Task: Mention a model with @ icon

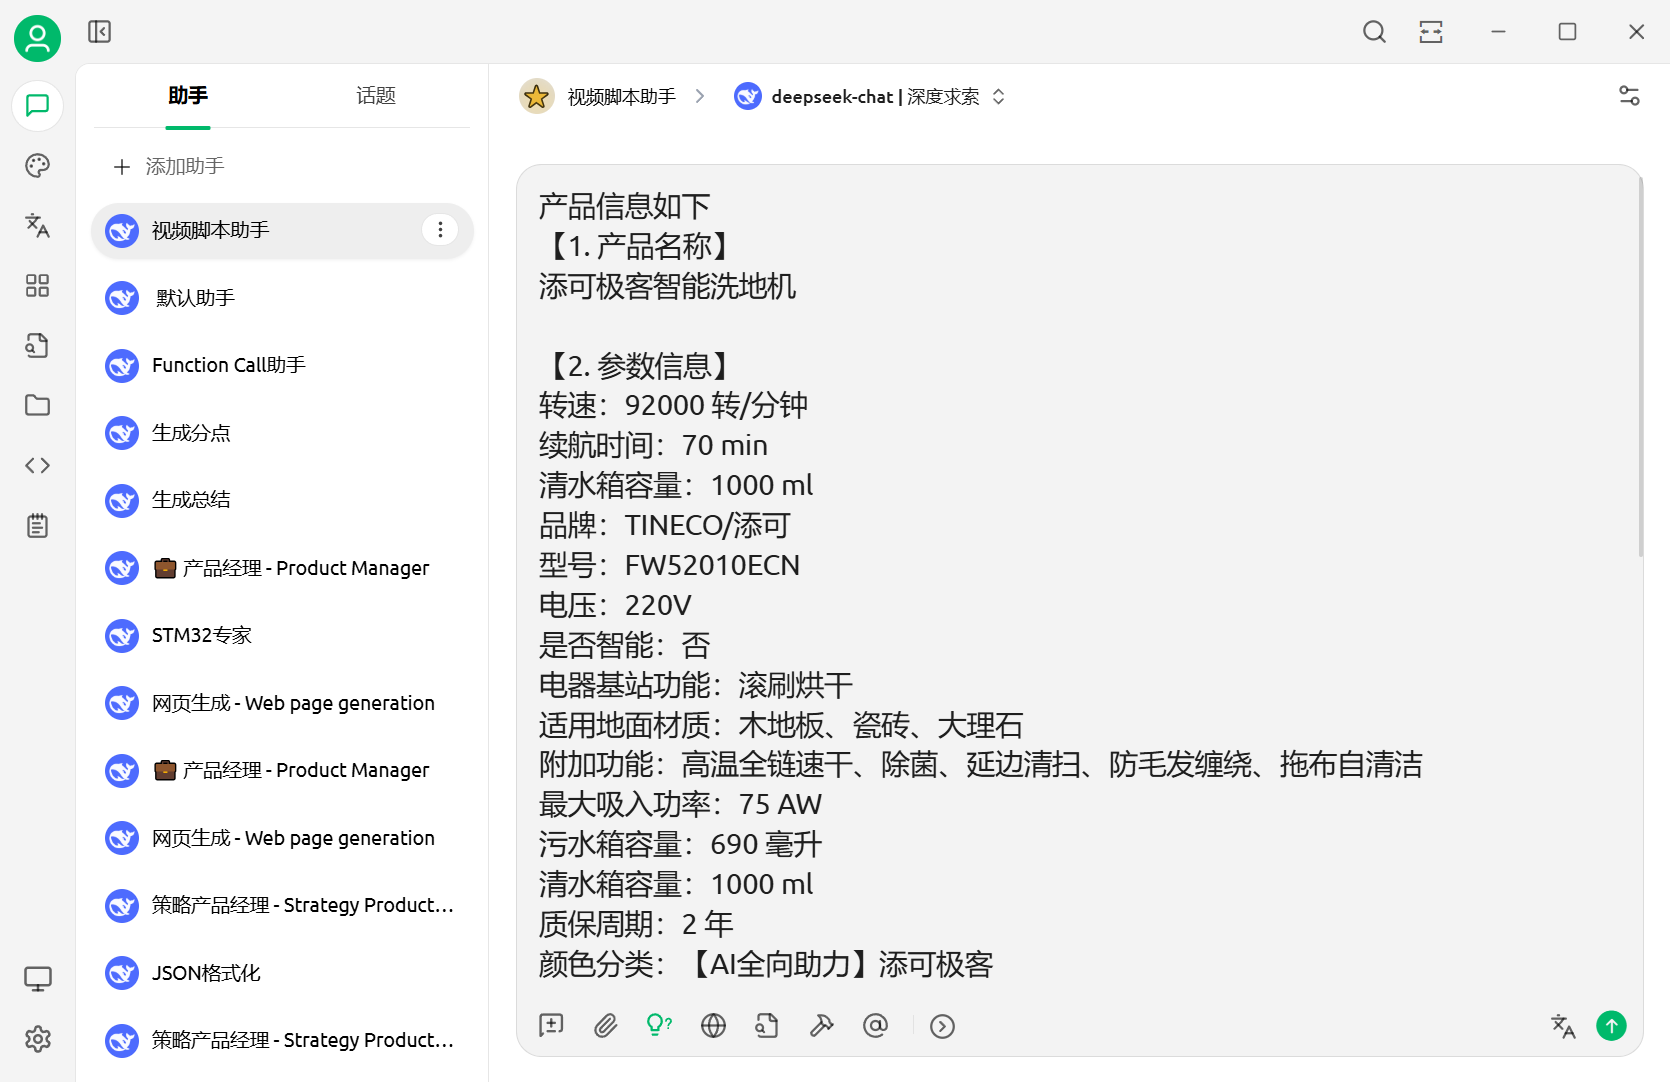Action: pyautogui.click(x=875, y=1025)
